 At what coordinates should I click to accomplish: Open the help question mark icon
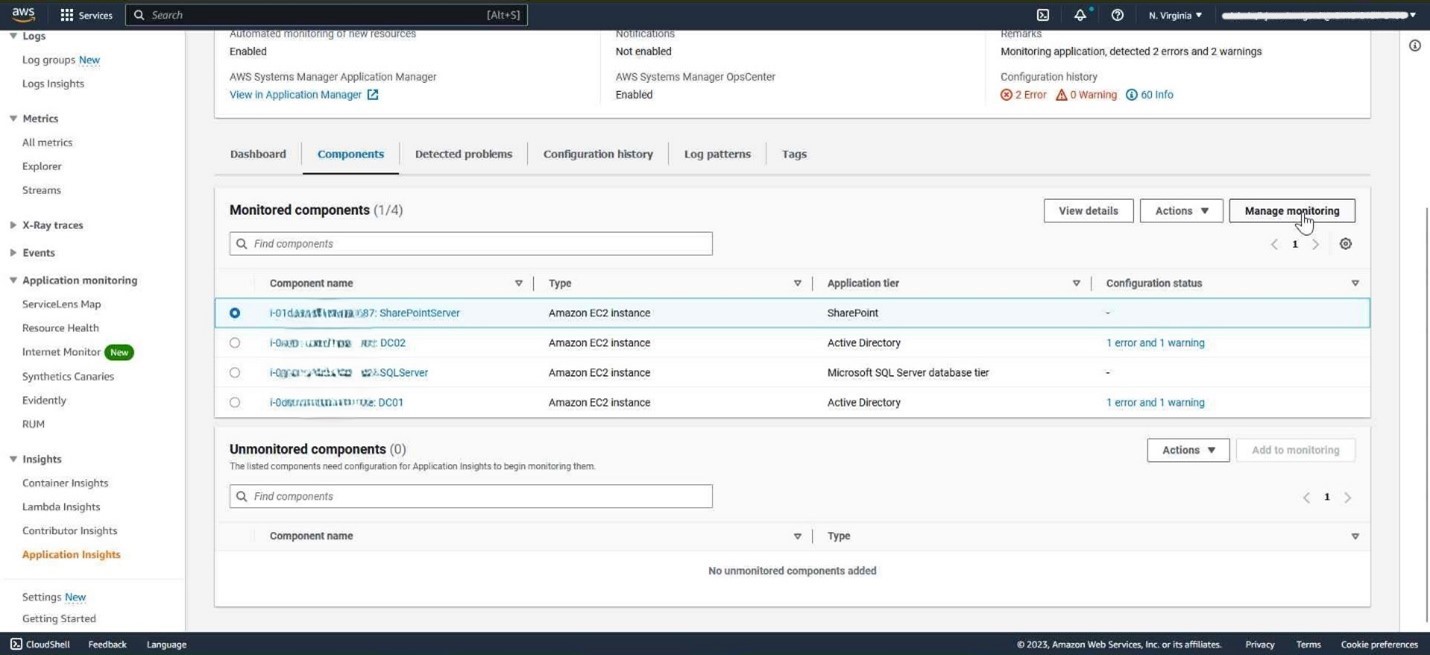tap(1117, 15)
